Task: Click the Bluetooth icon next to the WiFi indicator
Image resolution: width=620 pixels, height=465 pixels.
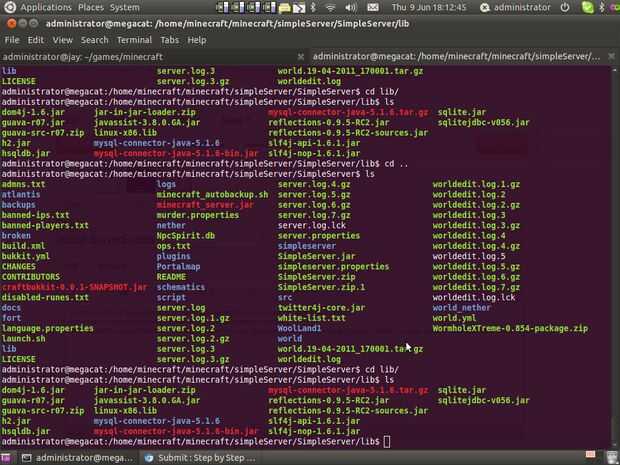Action: 313,7
